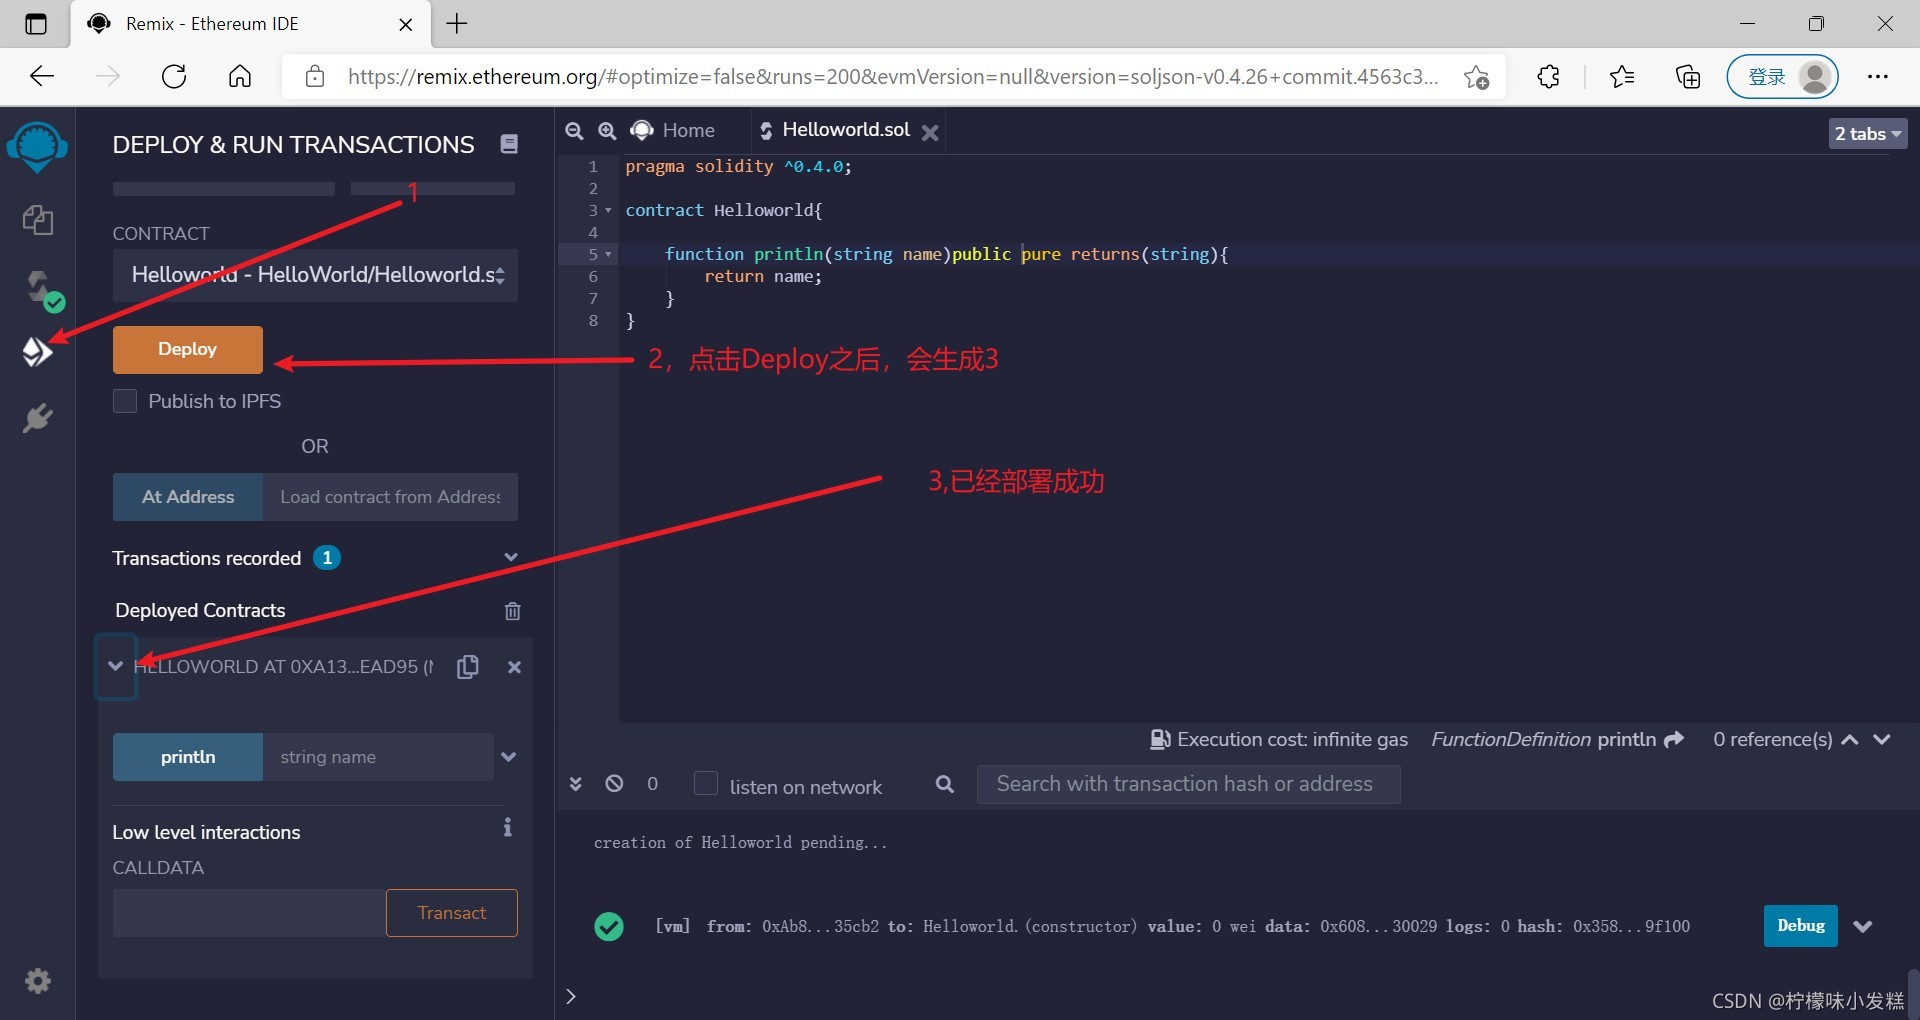Open the Plugin manager plug icon
1920x1020 pixels.
(38, 418)
